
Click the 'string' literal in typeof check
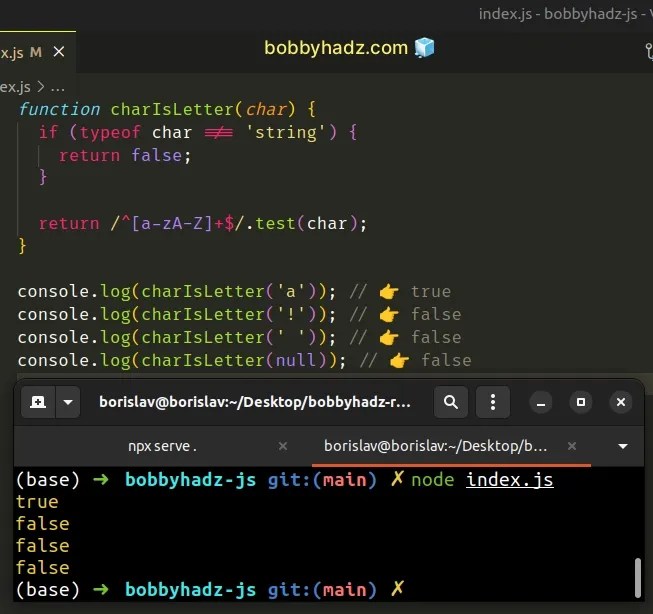(x=286, y=132)
